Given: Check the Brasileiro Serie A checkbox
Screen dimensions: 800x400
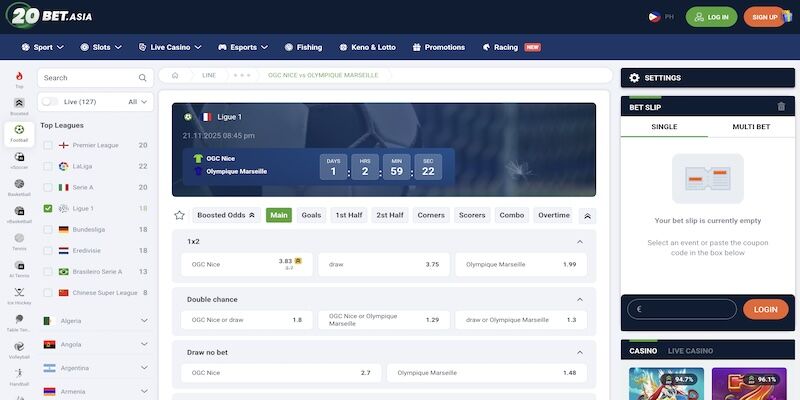Looking at the screenshot, I should coord(48,272).
